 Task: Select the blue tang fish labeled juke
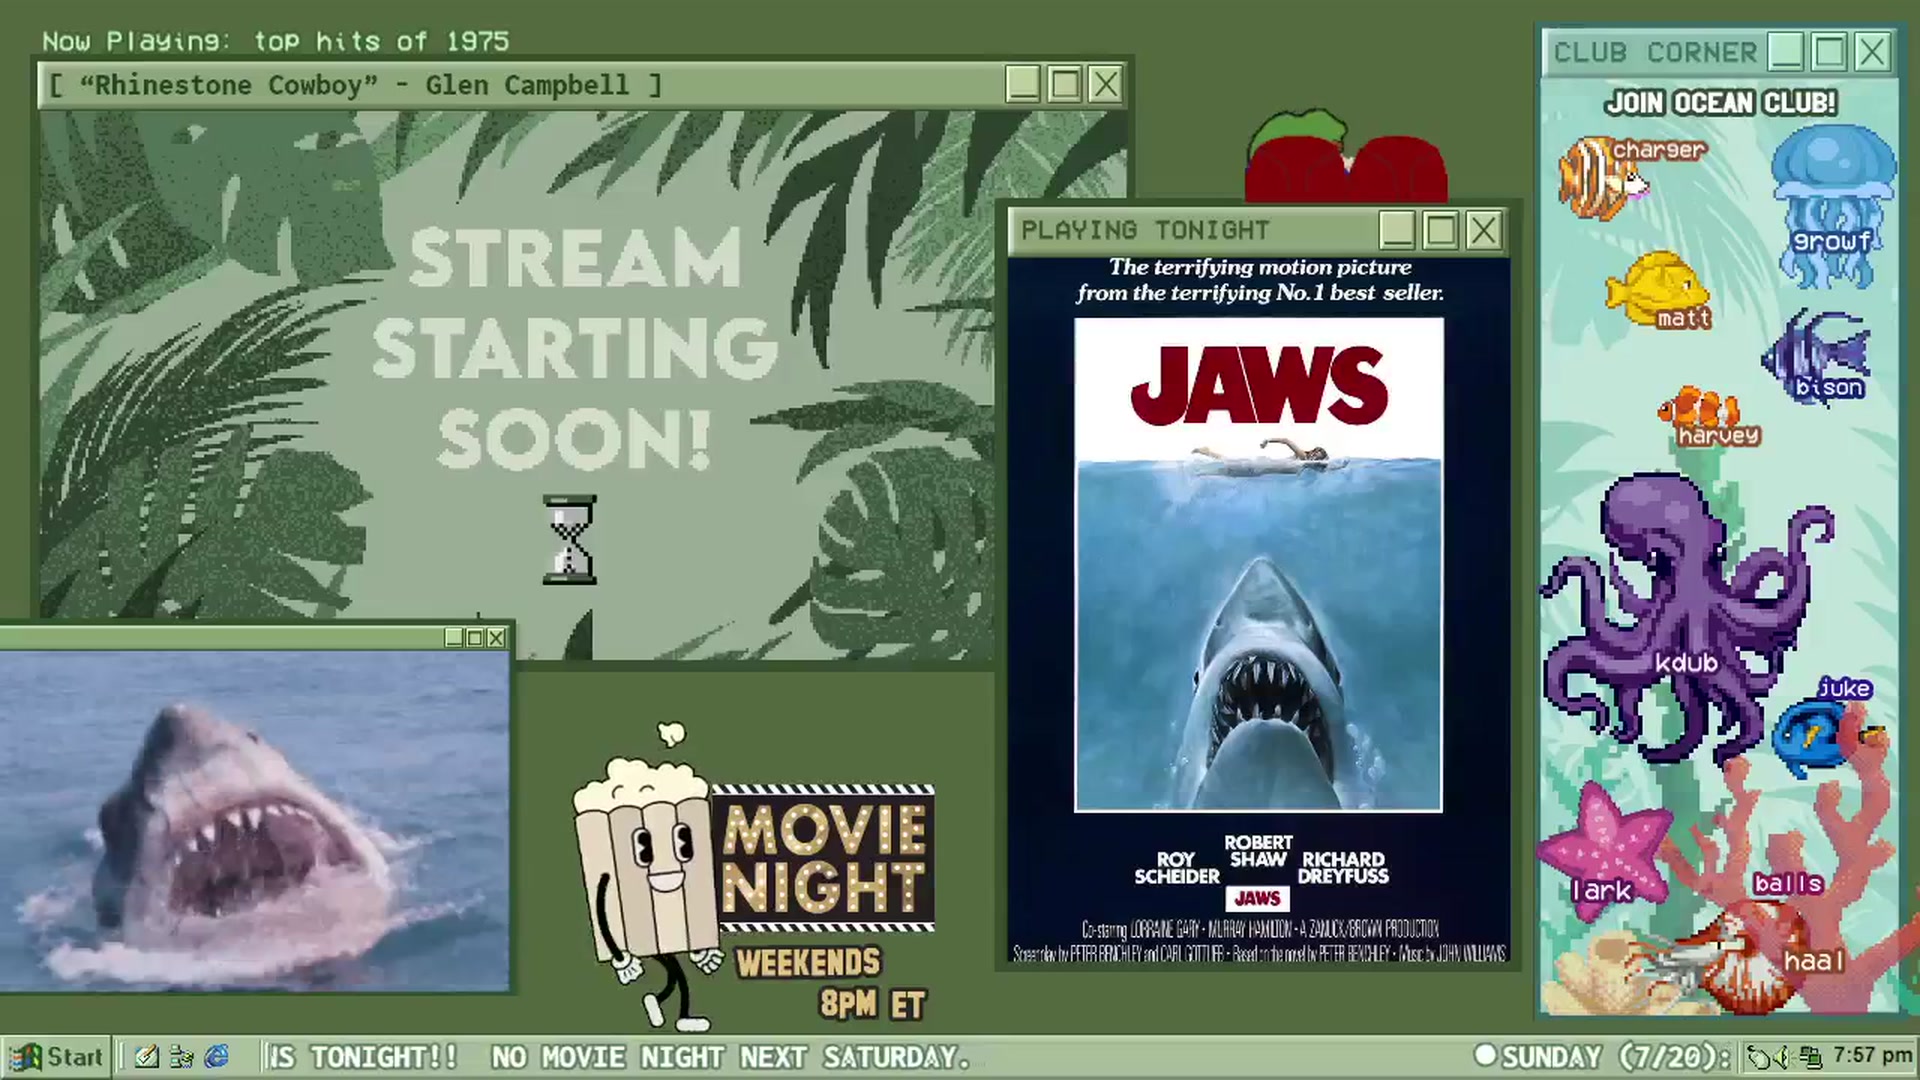pos(1822,738)
